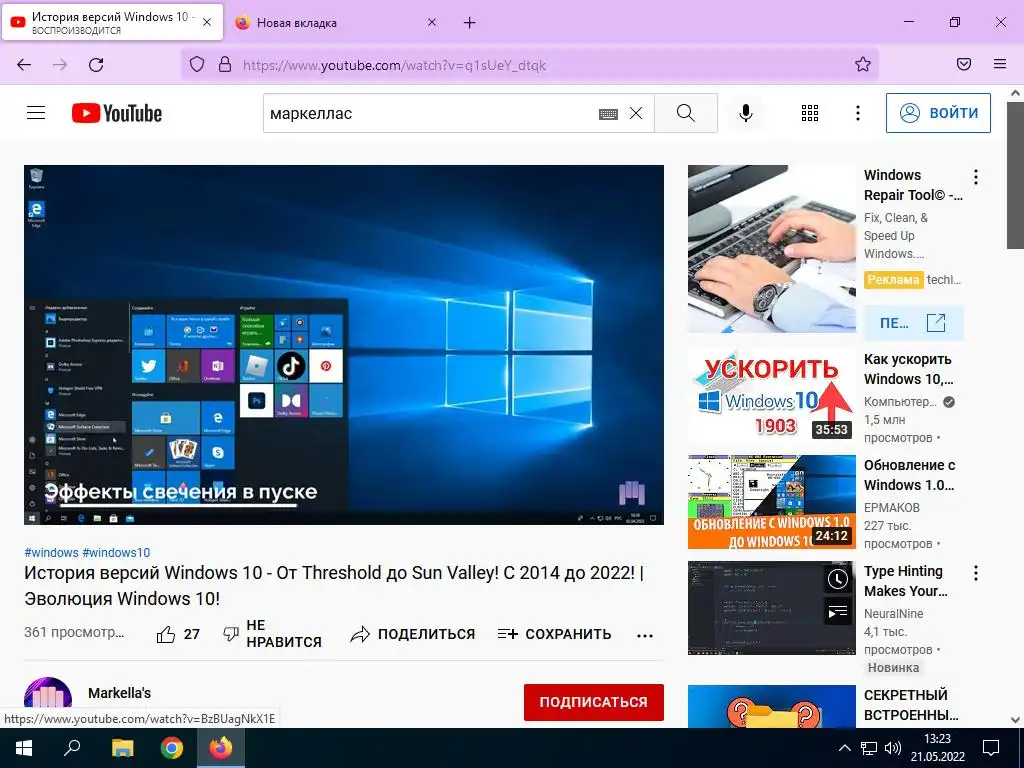Click ПОДЕЛИТЬСЯ share button

tap(412, 634)
